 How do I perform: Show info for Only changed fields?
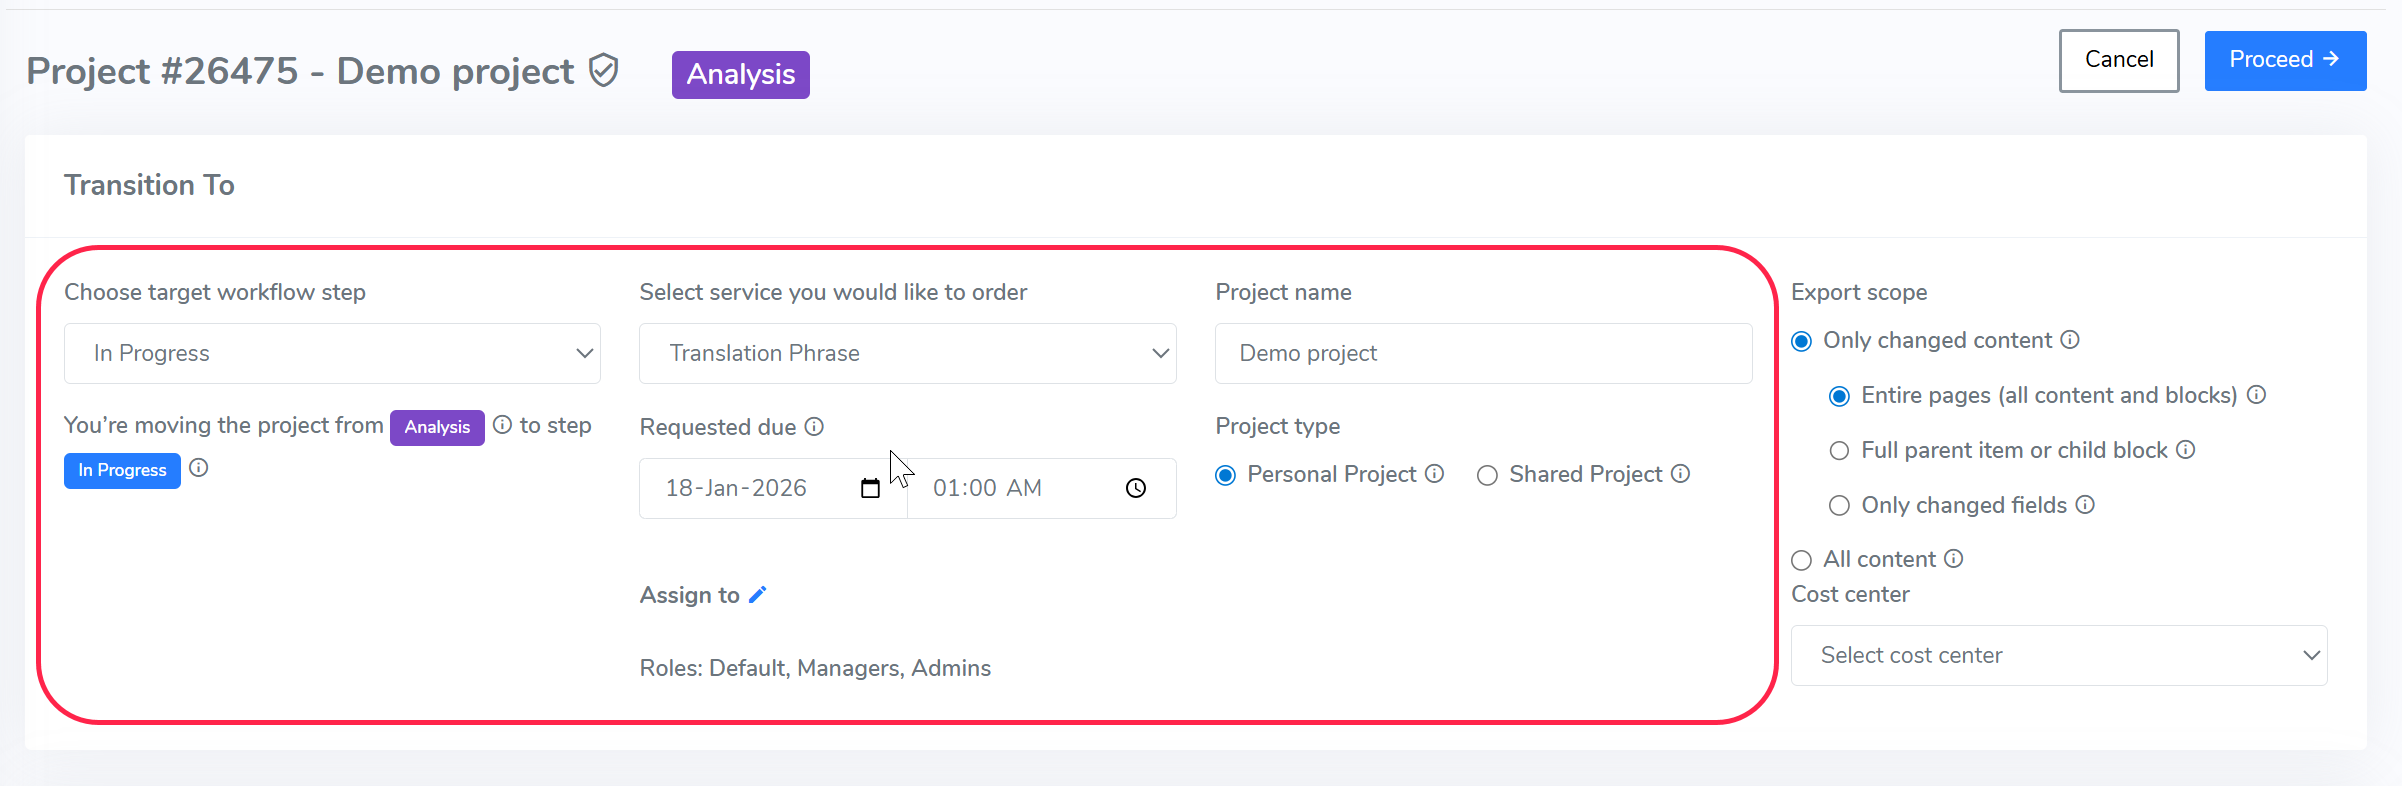[x=2085, y=505]
